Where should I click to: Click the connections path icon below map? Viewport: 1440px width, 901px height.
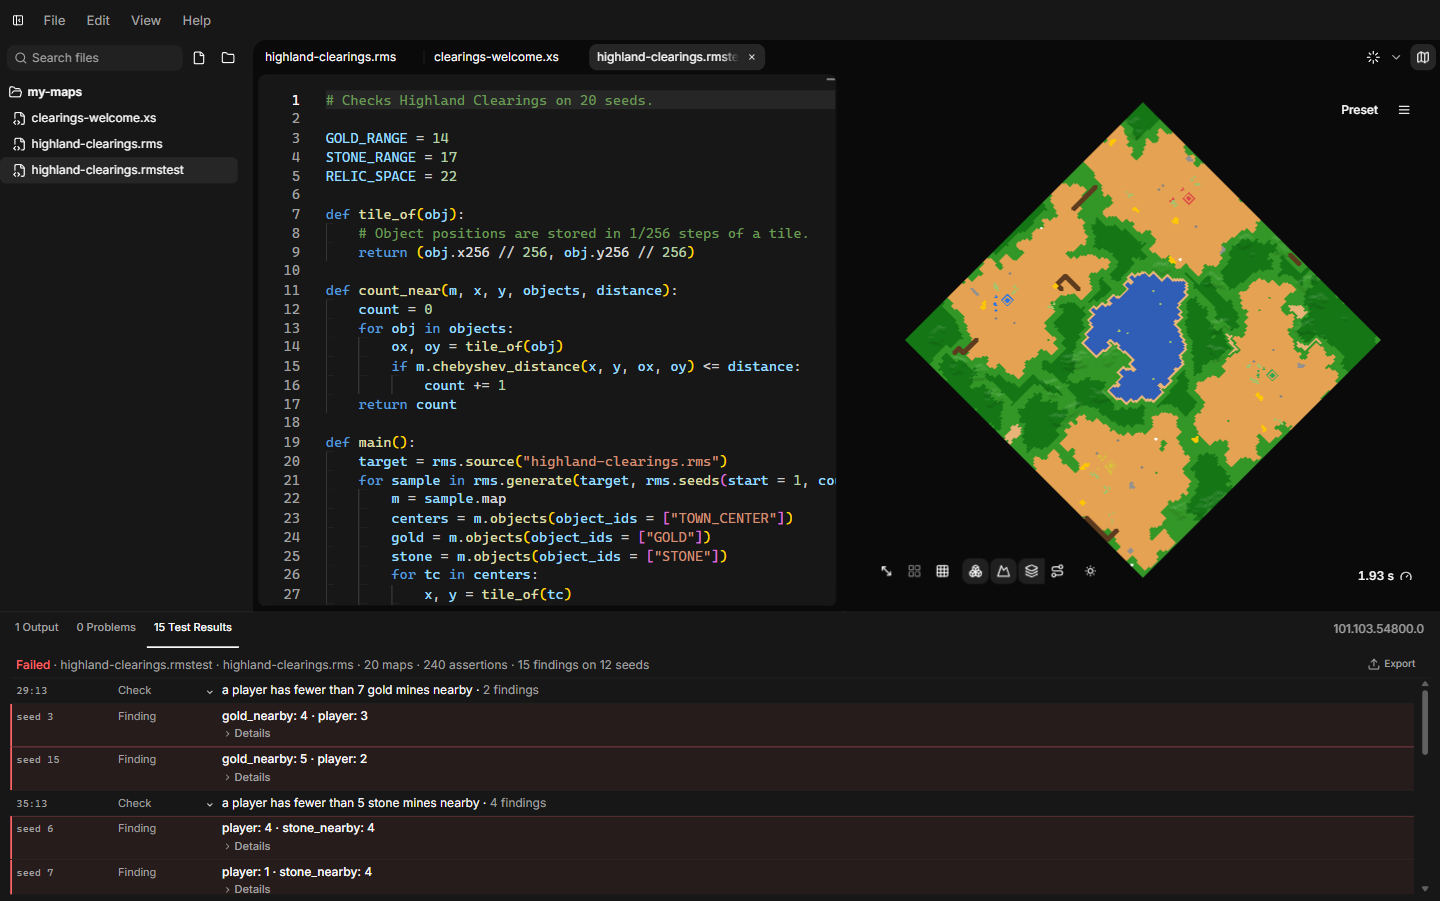click(1058, 571)
